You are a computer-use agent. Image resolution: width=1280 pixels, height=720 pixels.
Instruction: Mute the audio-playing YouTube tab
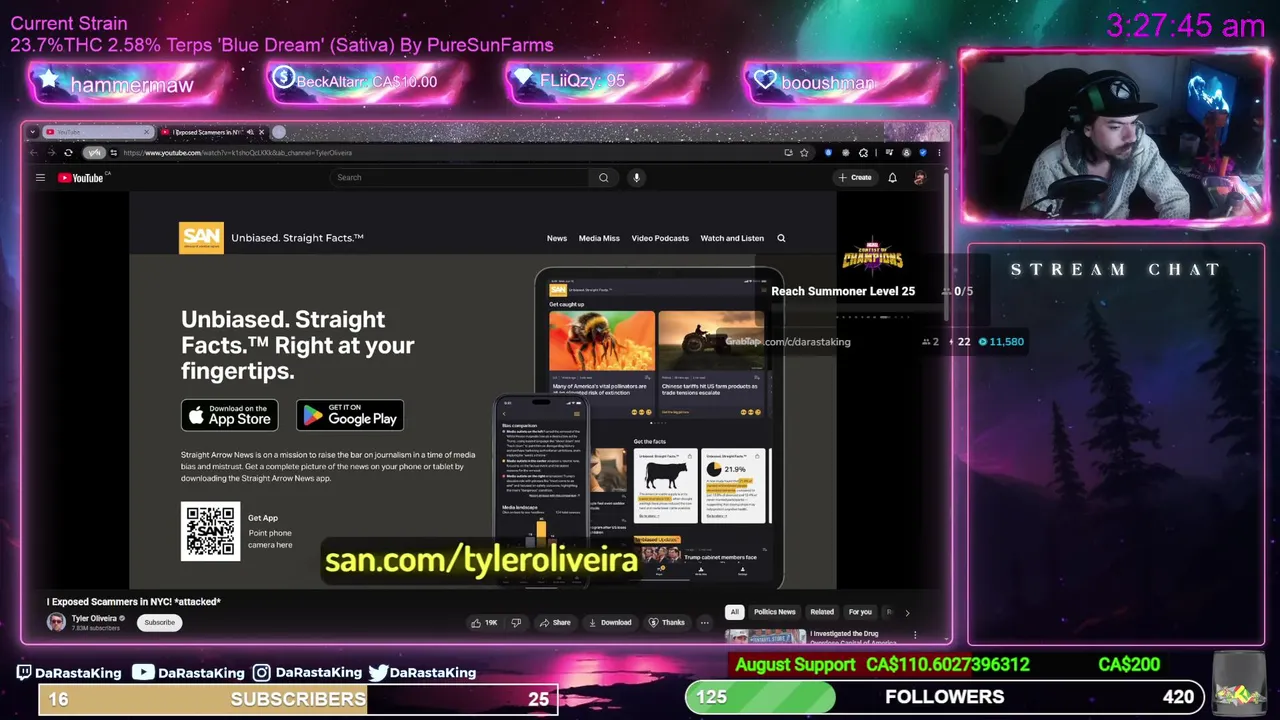point(249,132)
